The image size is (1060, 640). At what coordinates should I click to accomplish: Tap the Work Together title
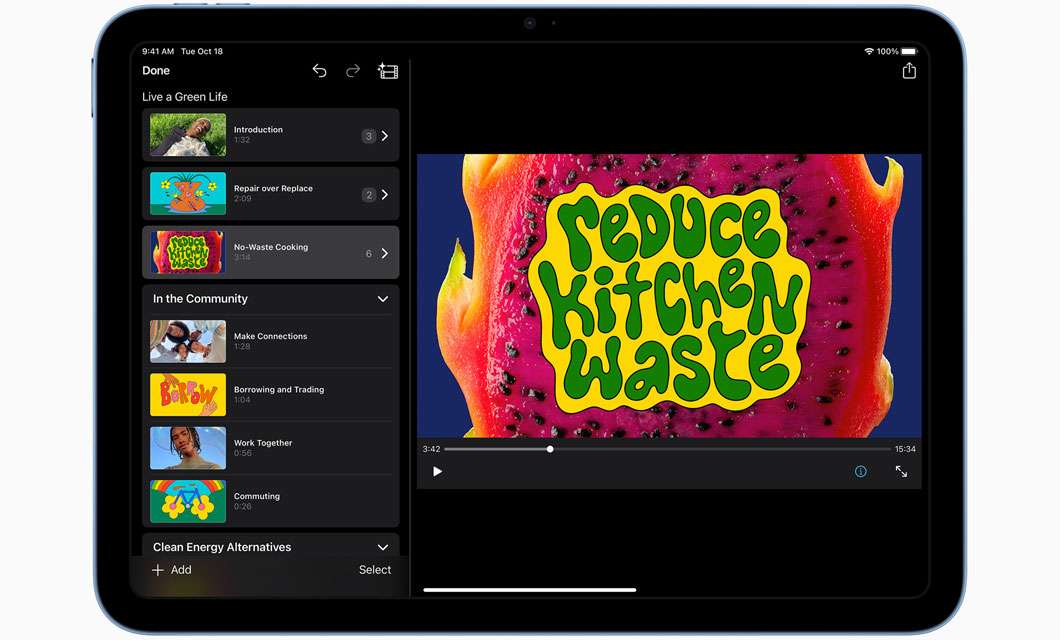pyautogui.click(x=263, y=443)
